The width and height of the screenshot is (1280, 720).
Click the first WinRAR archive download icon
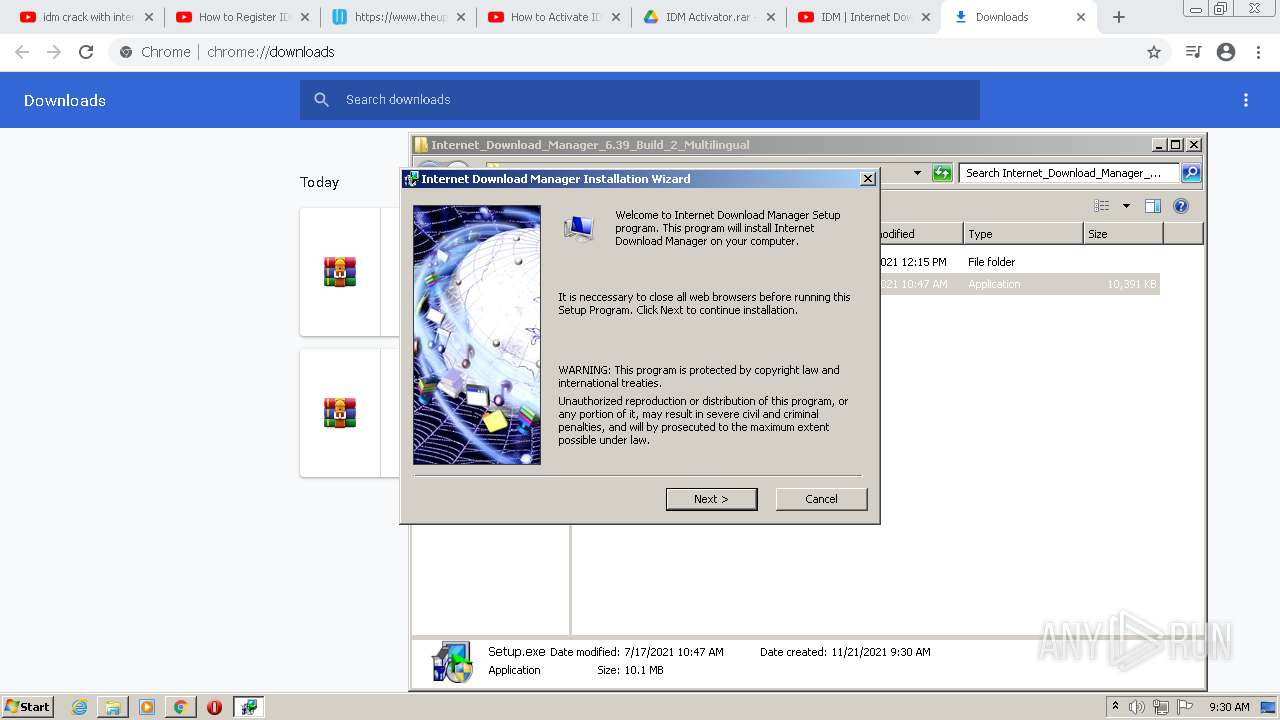[x=340, y=272]
